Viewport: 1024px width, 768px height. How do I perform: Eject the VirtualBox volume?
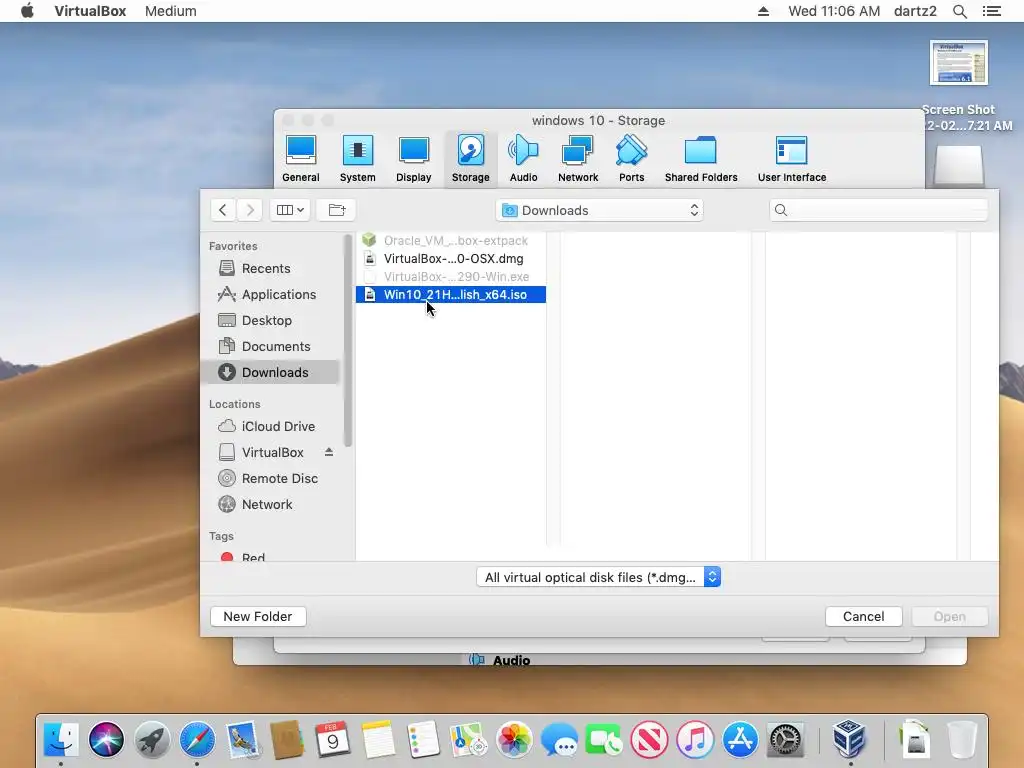pos(328,452)
